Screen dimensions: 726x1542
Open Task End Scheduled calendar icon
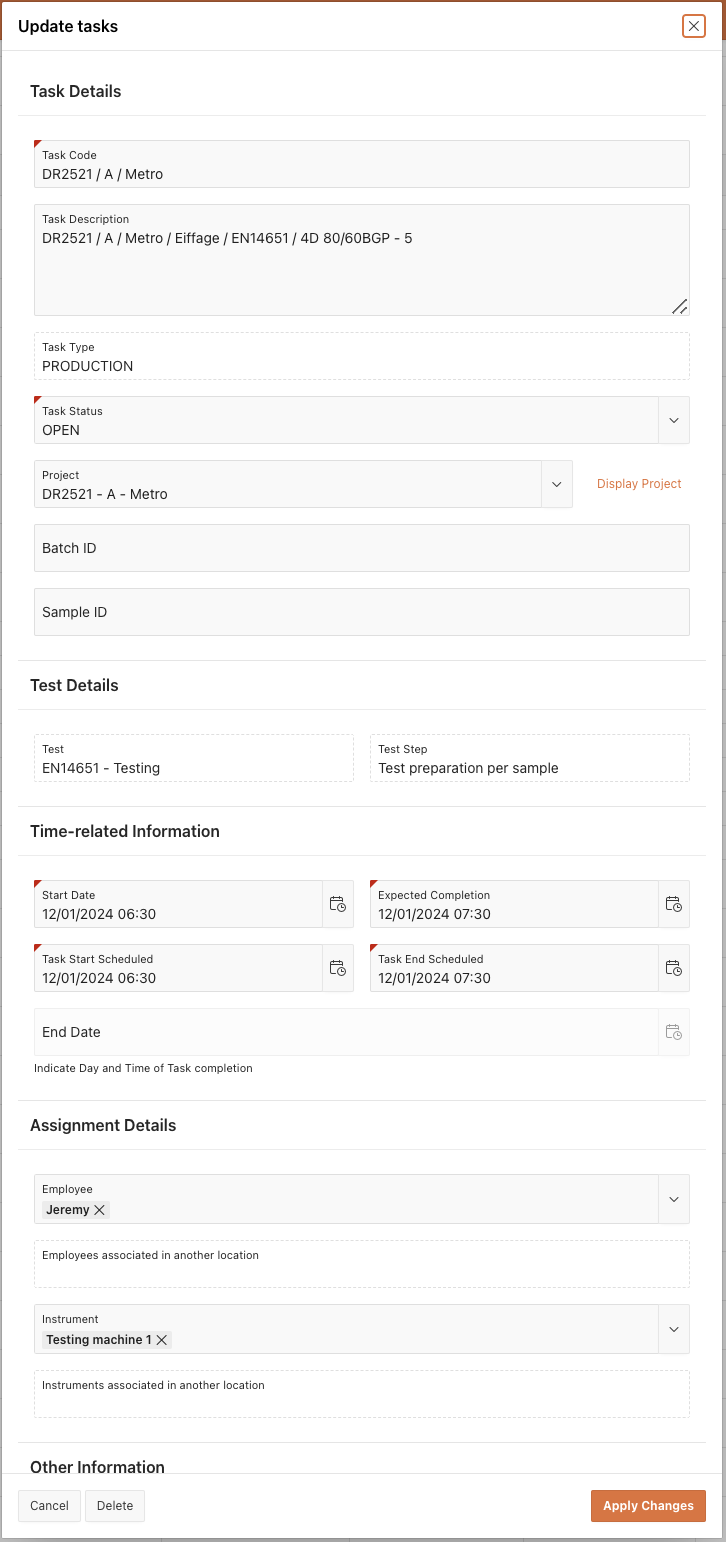(674, 968)
